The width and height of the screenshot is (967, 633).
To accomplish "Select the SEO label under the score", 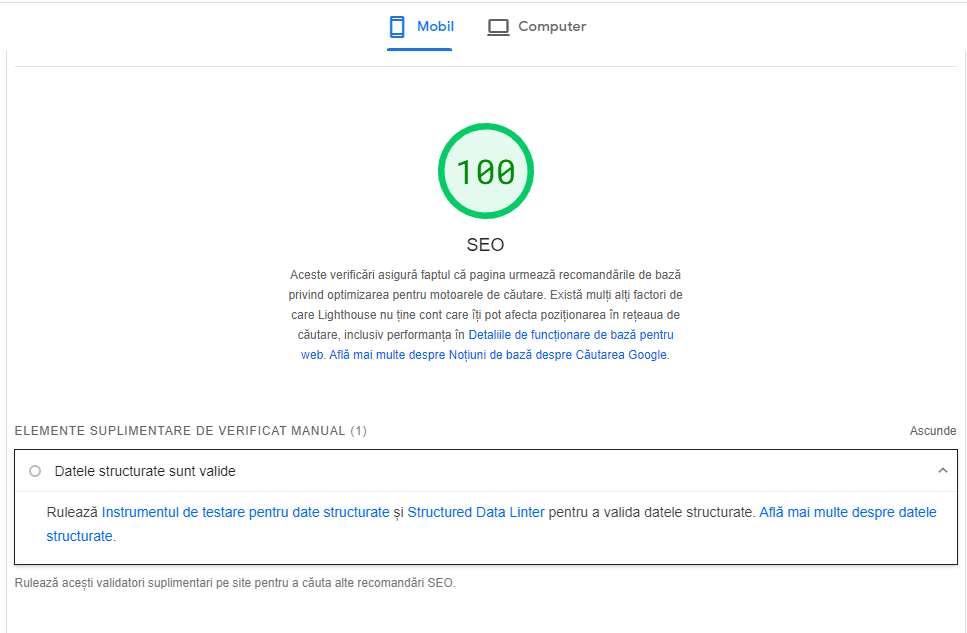I will (485, 243).
